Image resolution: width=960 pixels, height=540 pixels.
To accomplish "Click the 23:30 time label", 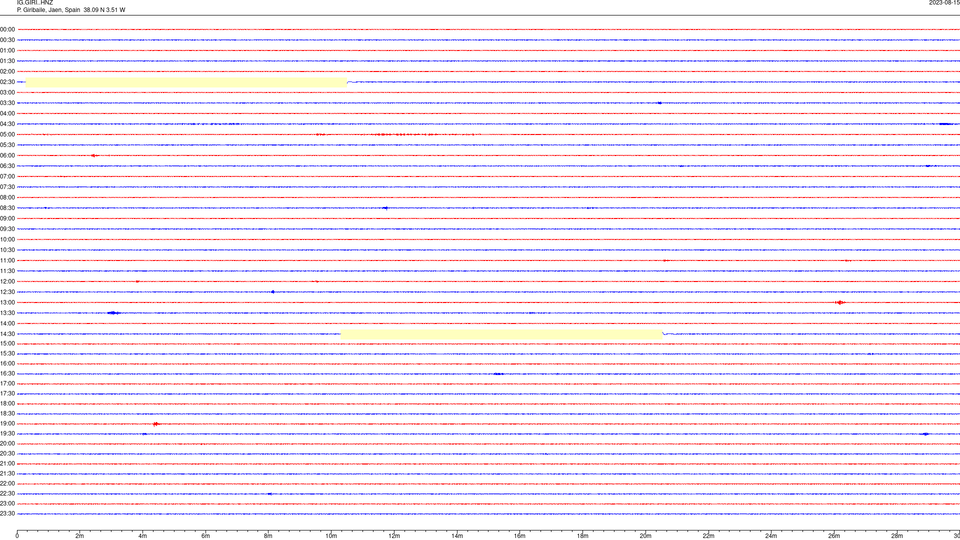I will coord(8,514).
